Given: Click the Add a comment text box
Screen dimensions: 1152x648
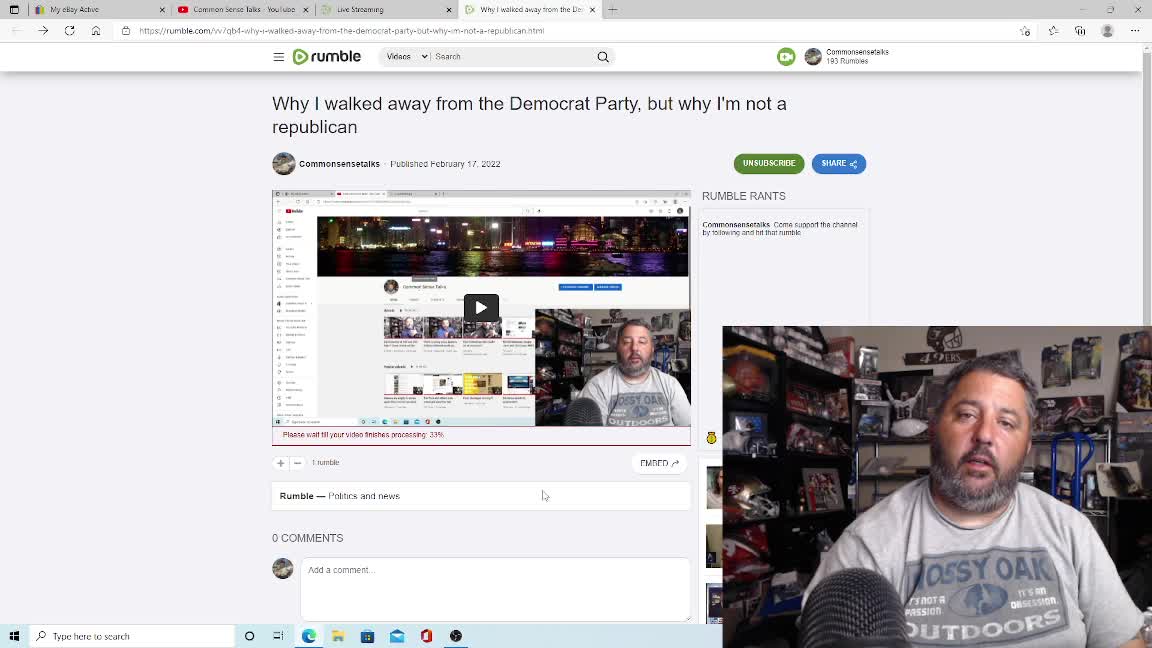Looking at the screenshot, I should [495, 589].
